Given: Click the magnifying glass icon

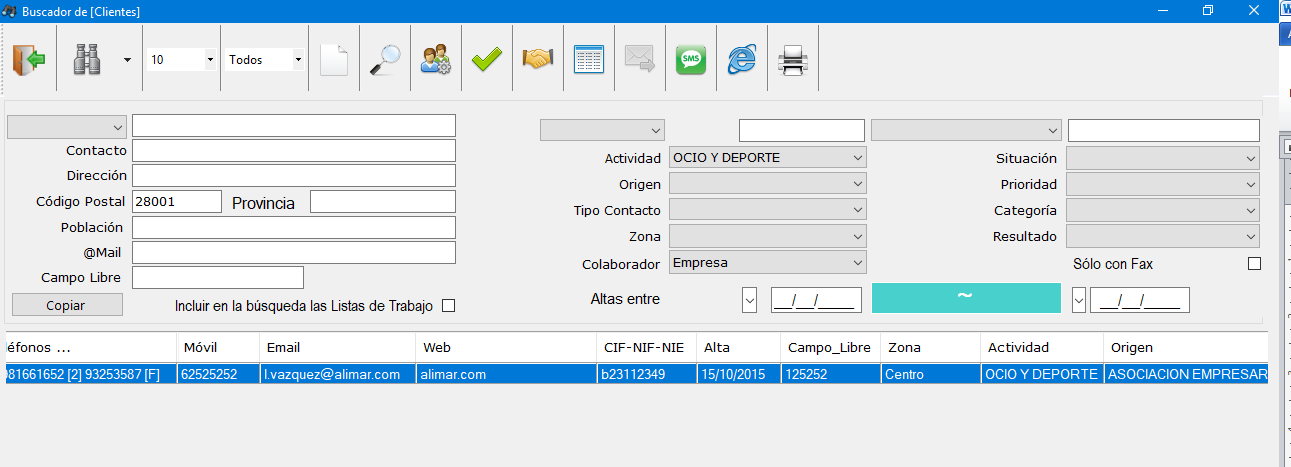Looking at the screenshot, I should point(385,60).
